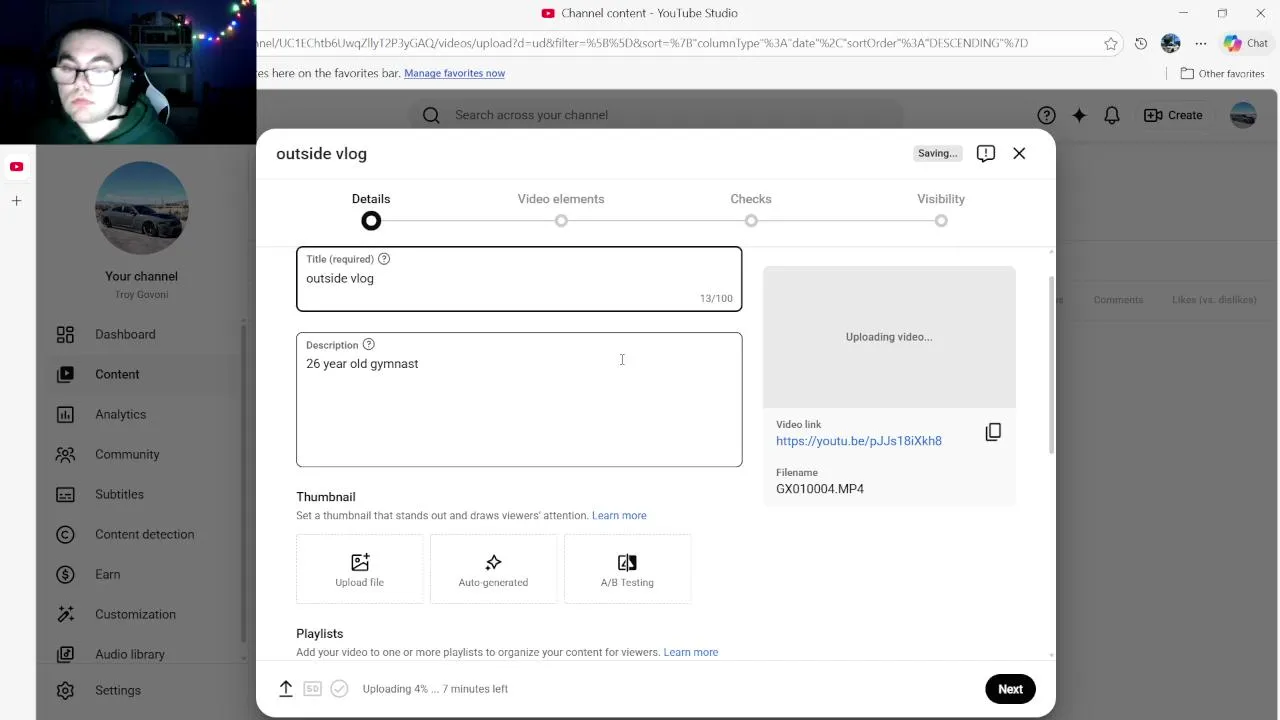The width and height of the screenshot is (1280, 720).
Task: Open the Dashboard icon in the sidebar
Action: (65, 334)
